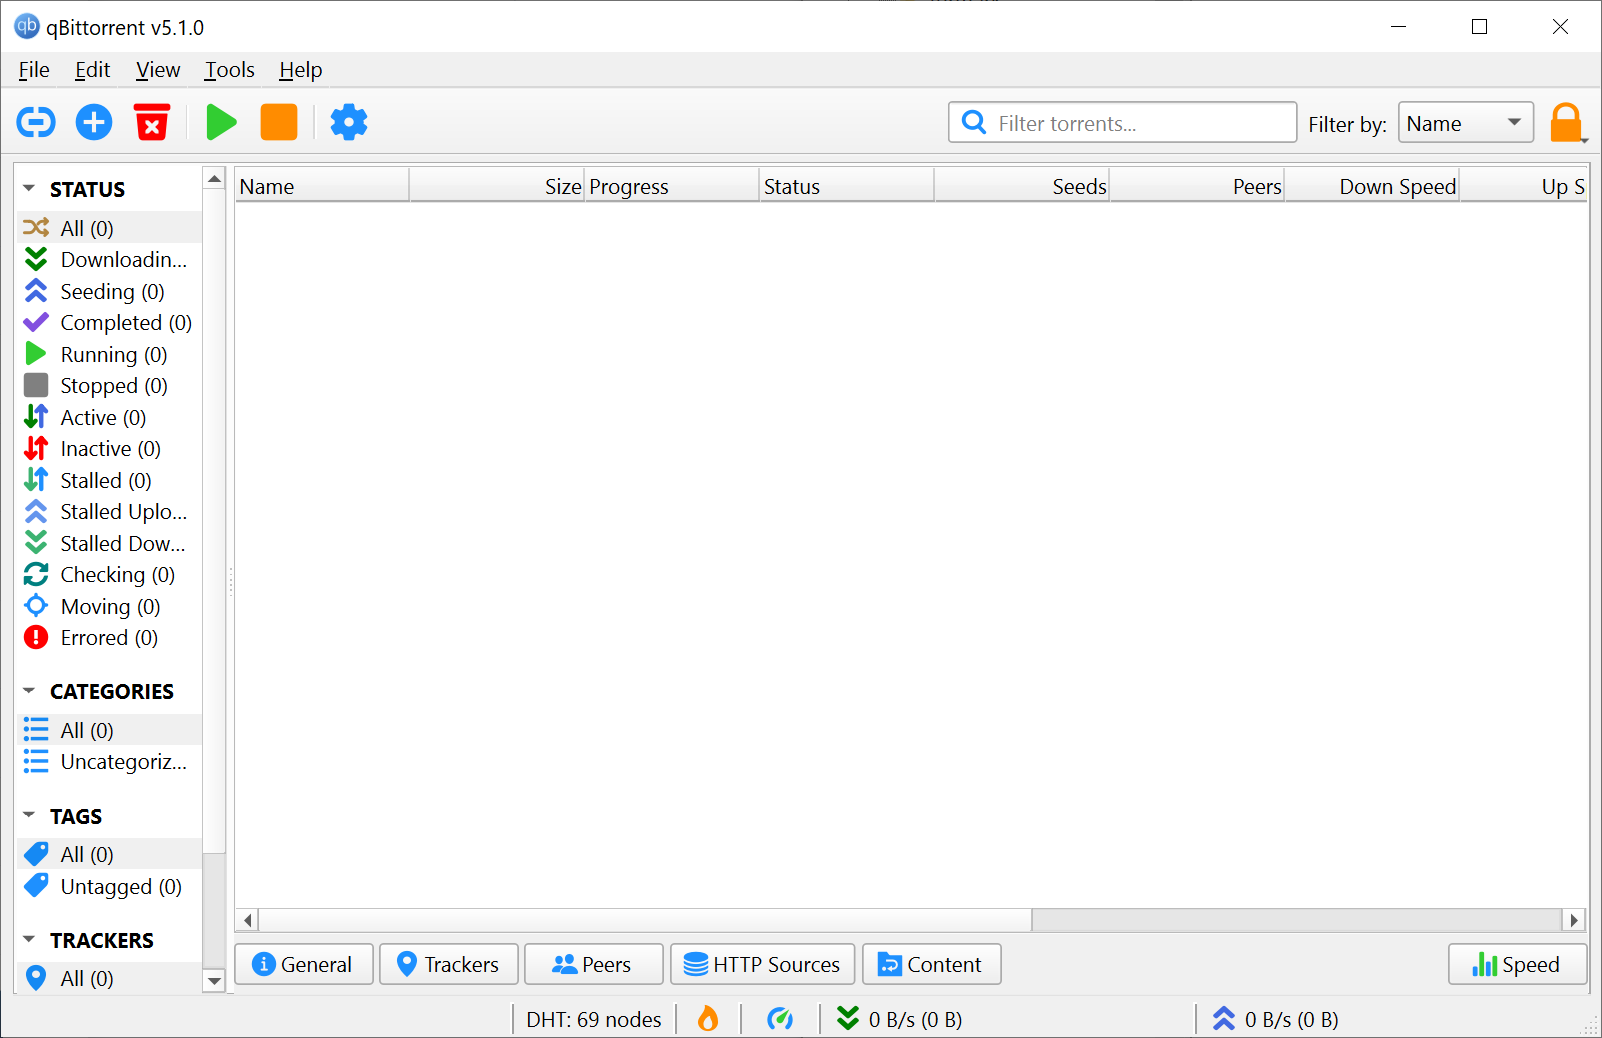Click the Add Torrent Link icon

point(36,122)
